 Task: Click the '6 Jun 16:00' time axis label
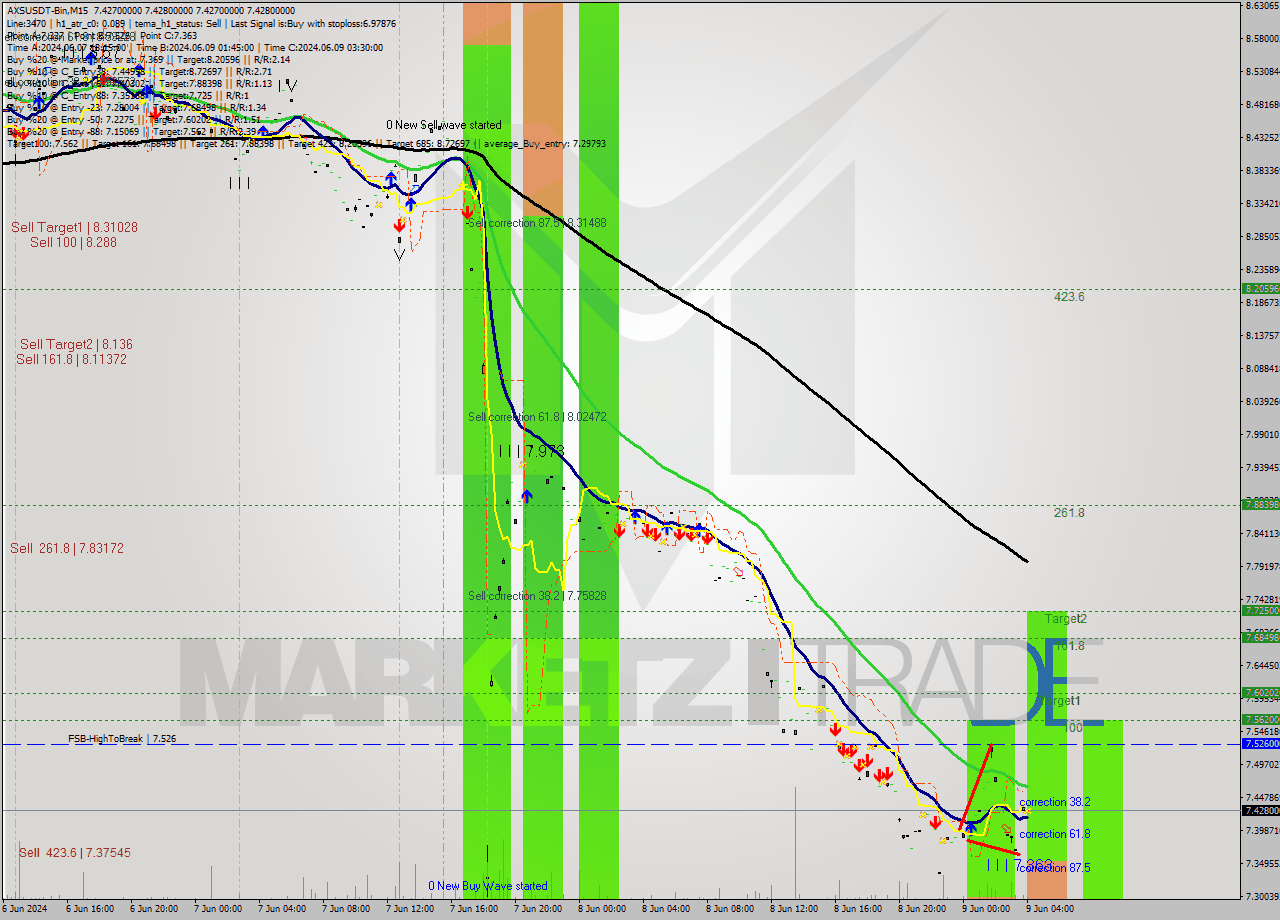[x=91, y=909]
